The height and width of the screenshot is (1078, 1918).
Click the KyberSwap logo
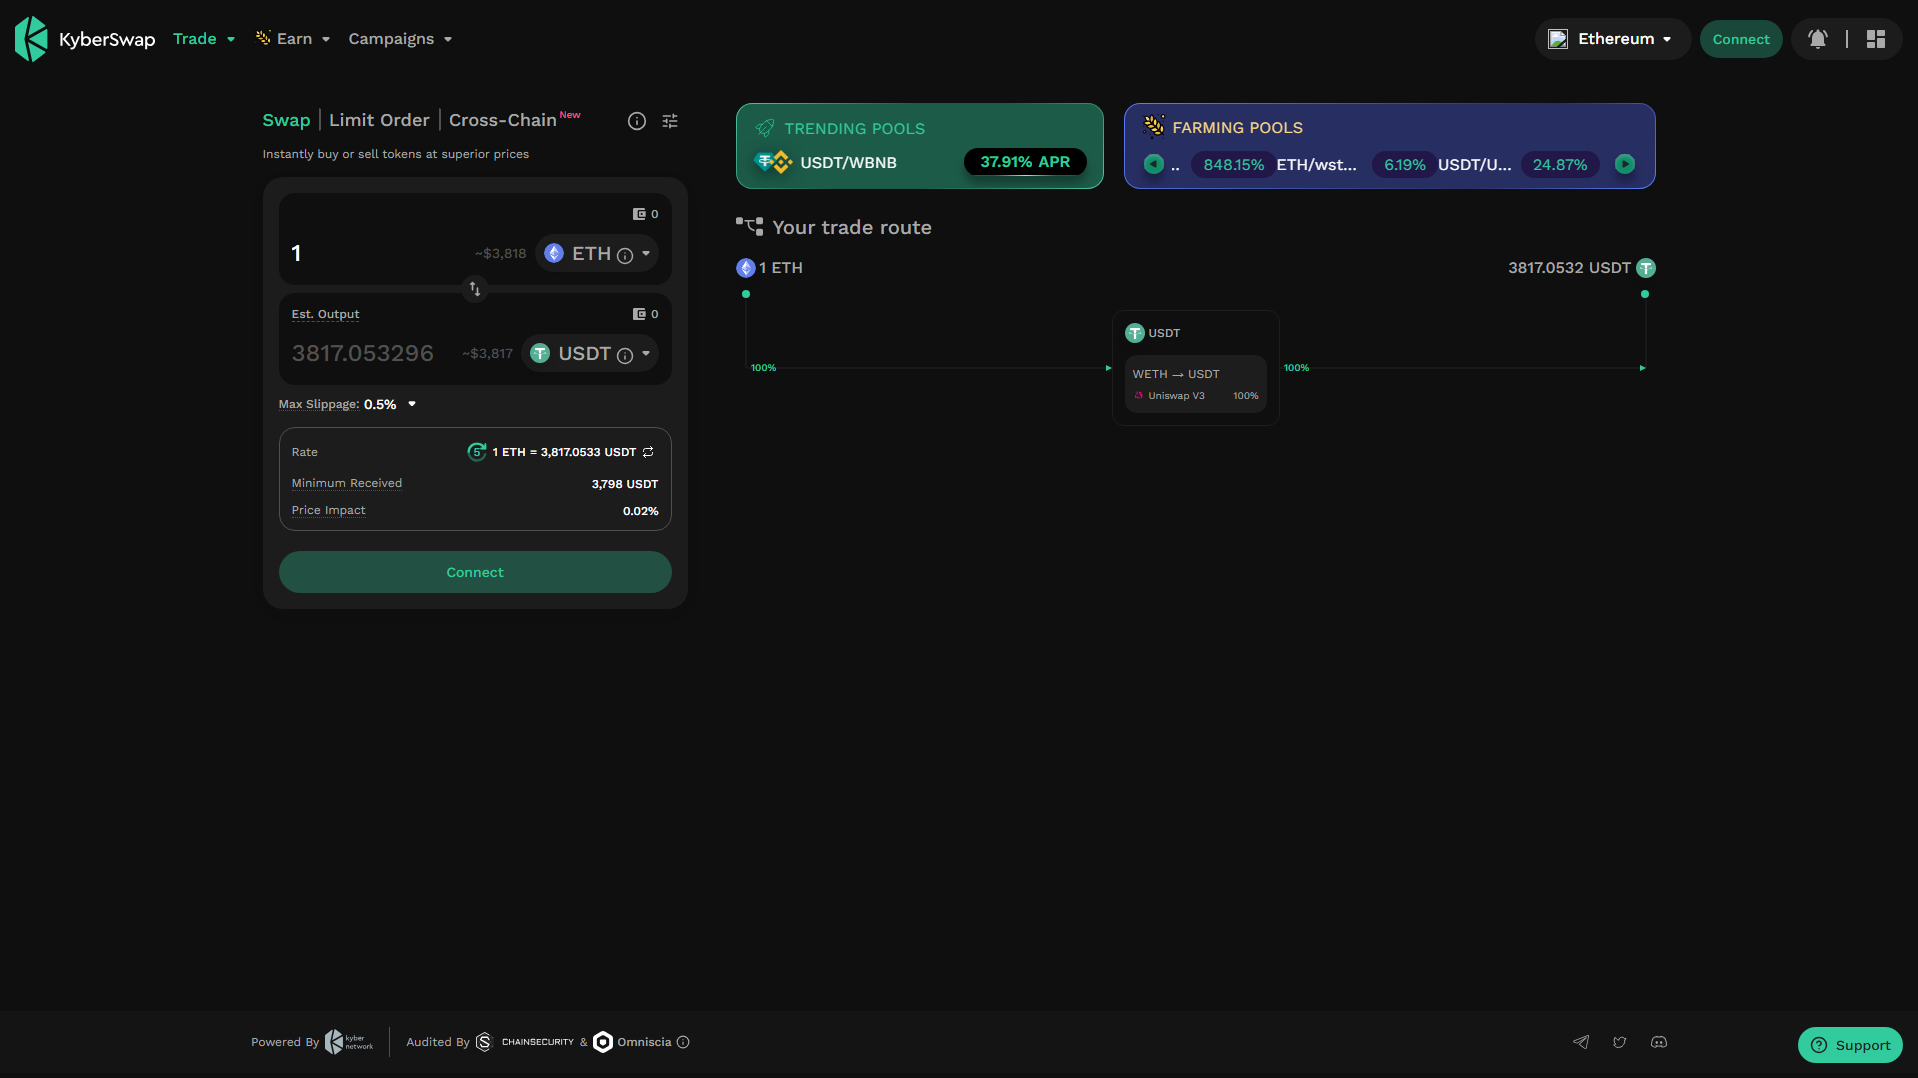click(85, 39)
